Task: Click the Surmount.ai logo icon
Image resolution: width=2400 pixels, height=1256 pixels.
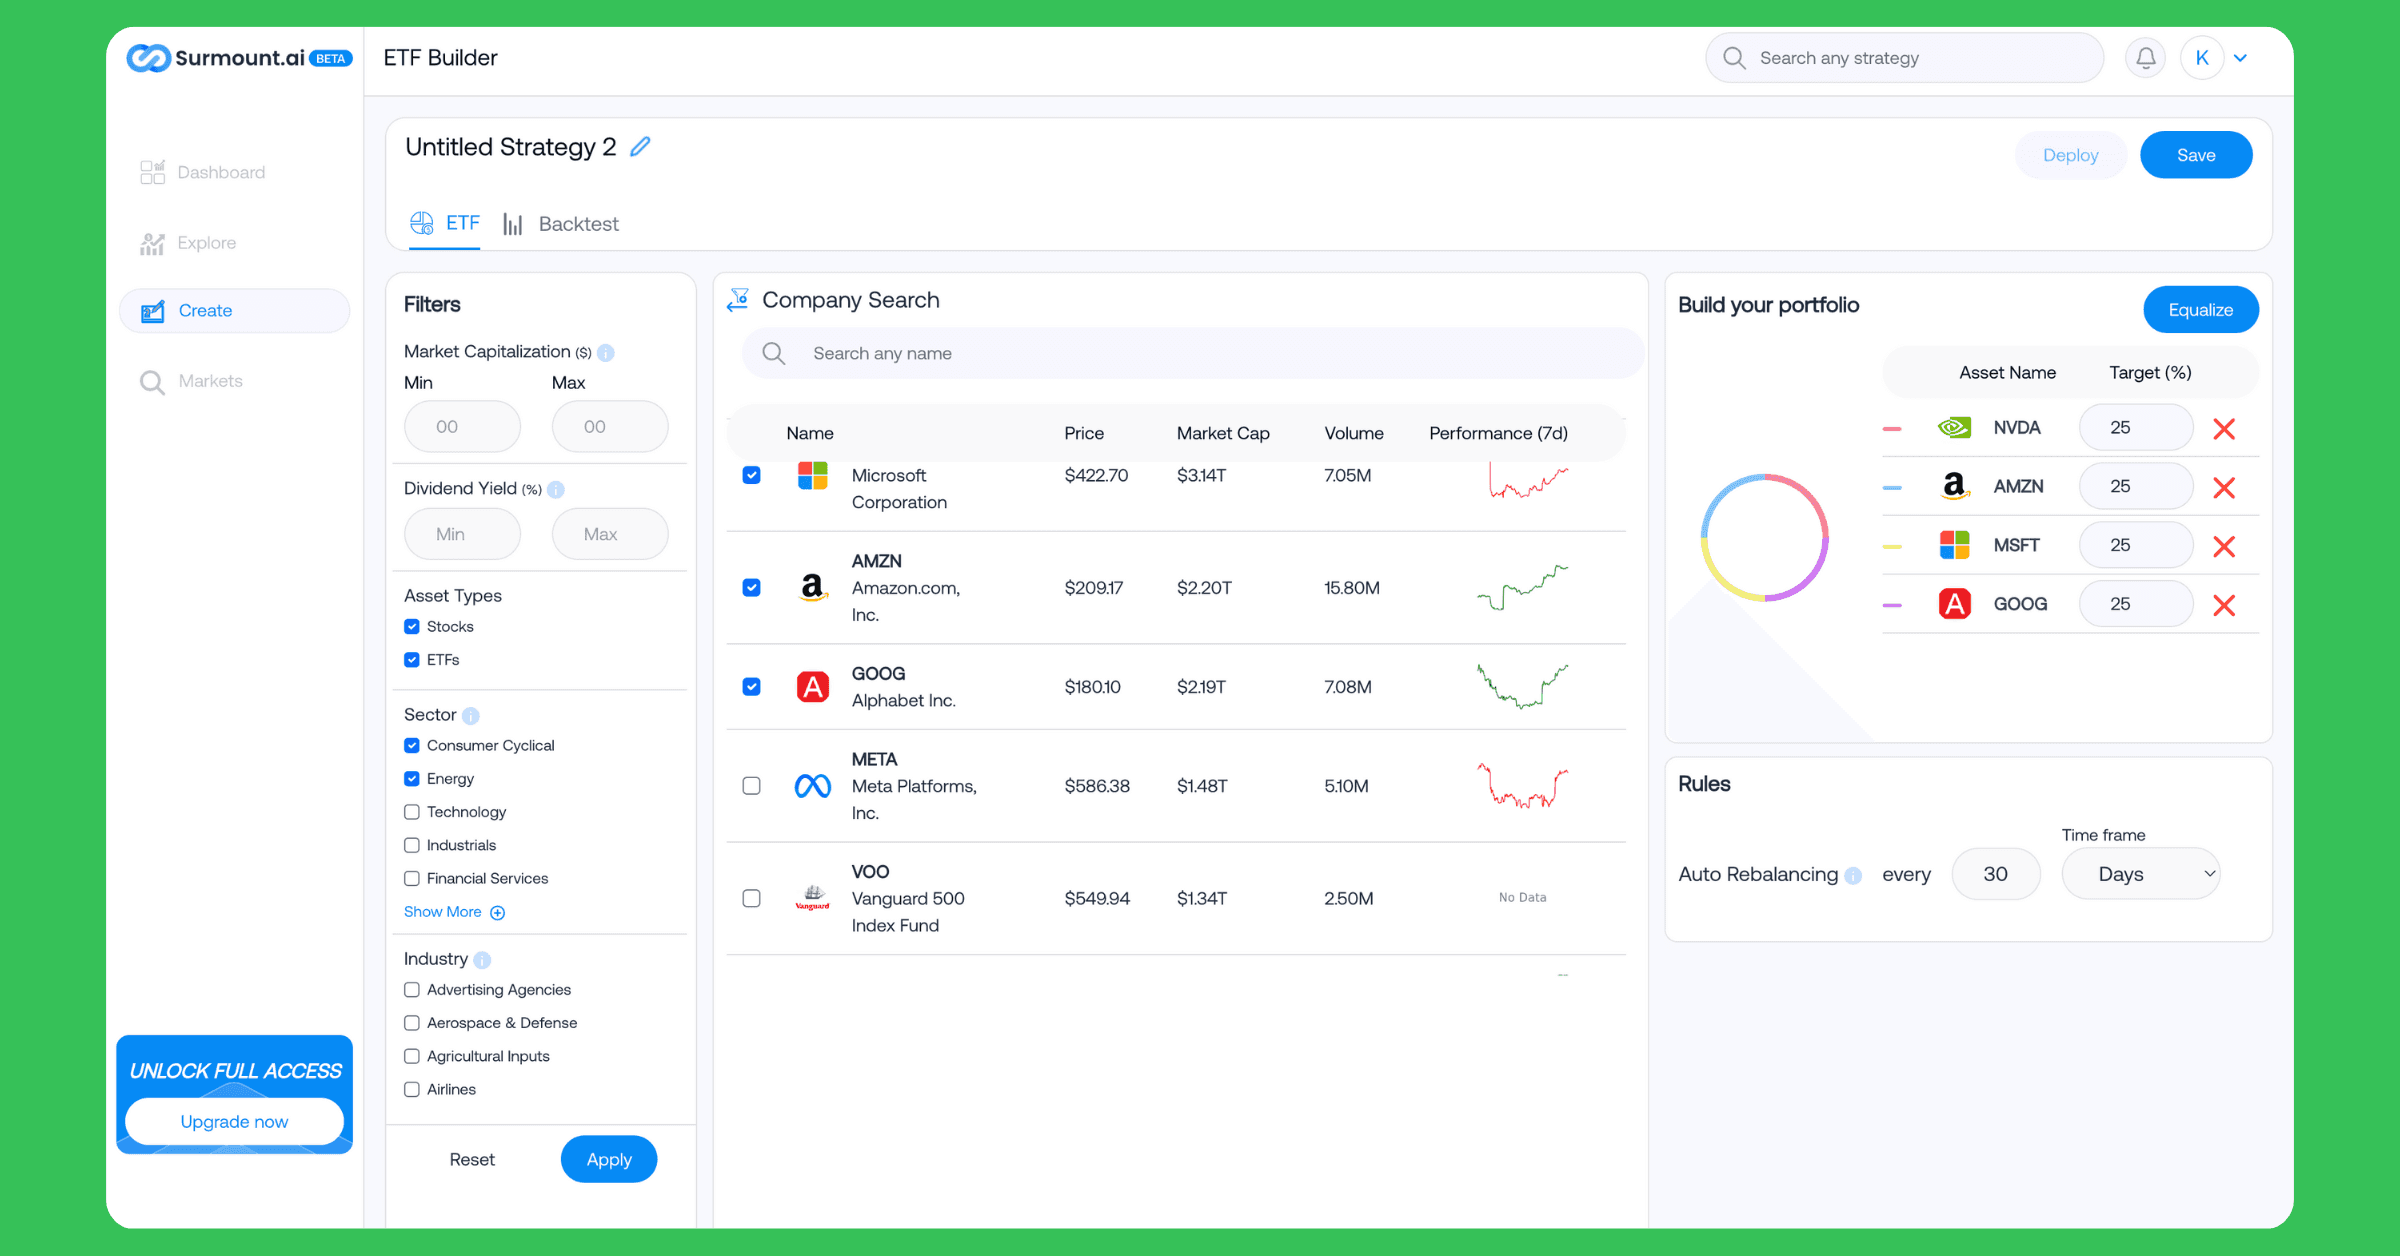Action: pos(148,58)
